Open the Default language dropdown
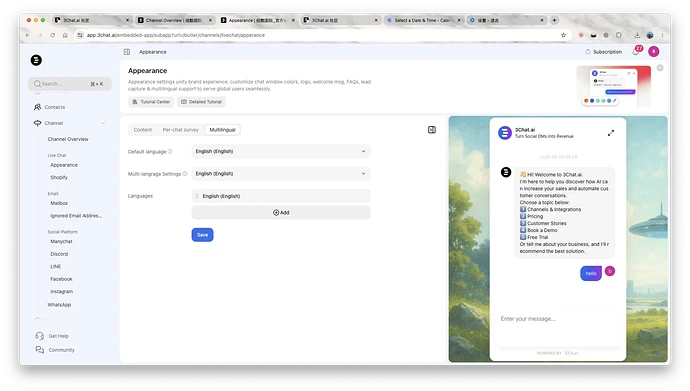Screen dimensions: 690x391 pos(281,151)
